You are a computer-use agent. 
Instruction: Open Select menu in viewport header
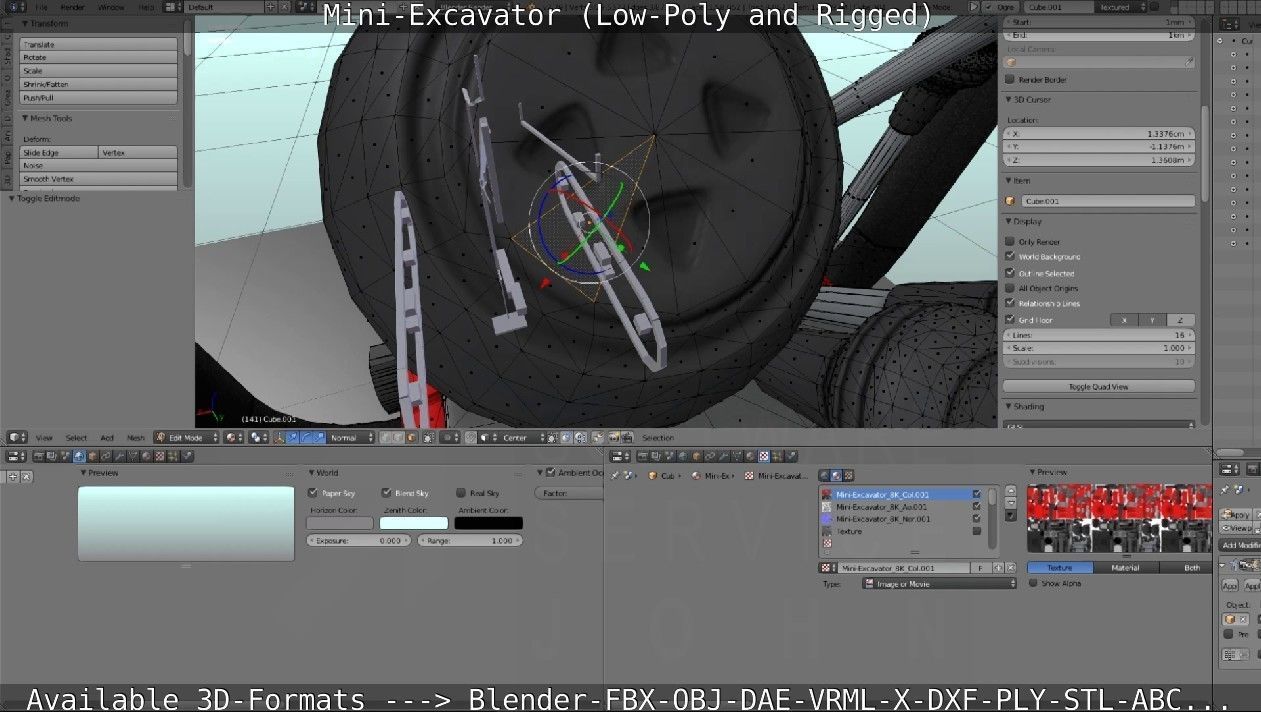[76, 437]
